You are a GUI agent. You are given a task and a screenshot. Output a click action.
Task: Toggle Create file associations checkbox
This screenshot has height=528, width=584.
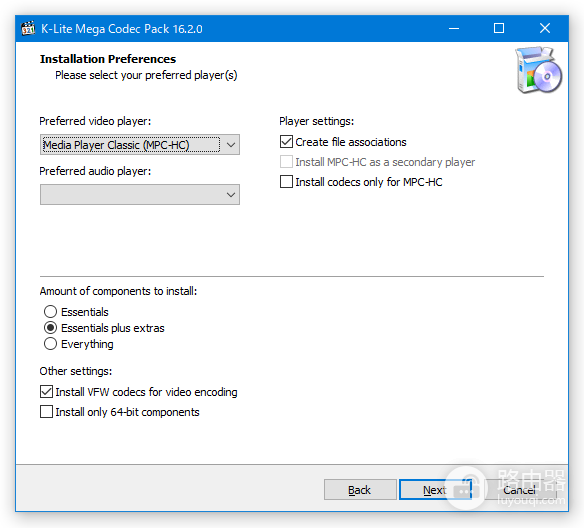tap(286, 142)
